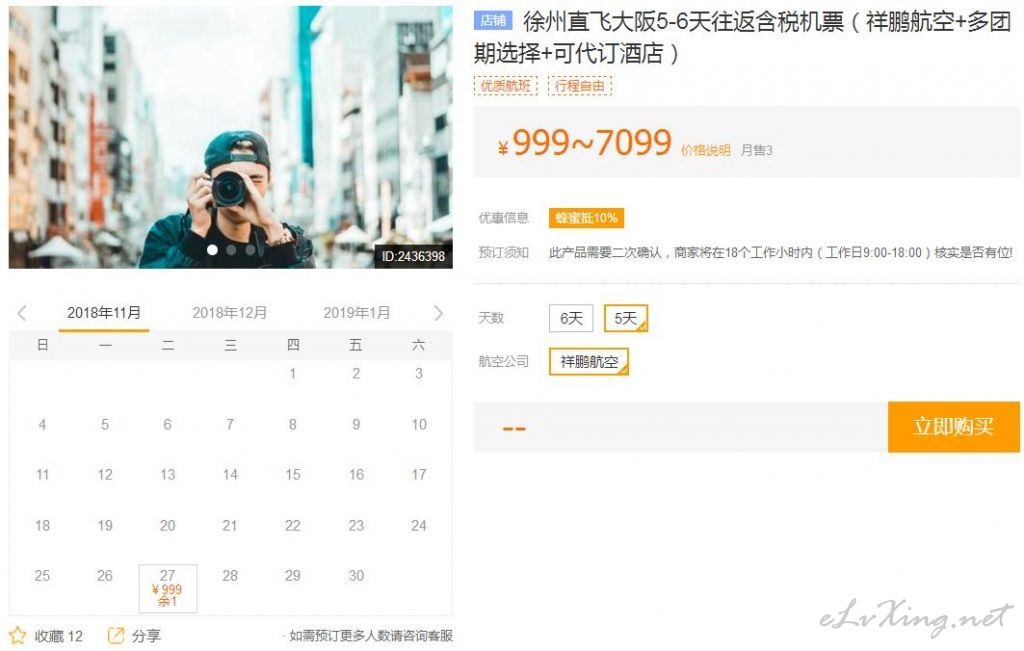Choose the 6天 duration option
Image resolution: width=1024 pixels, height=651 pixels.
571,318
